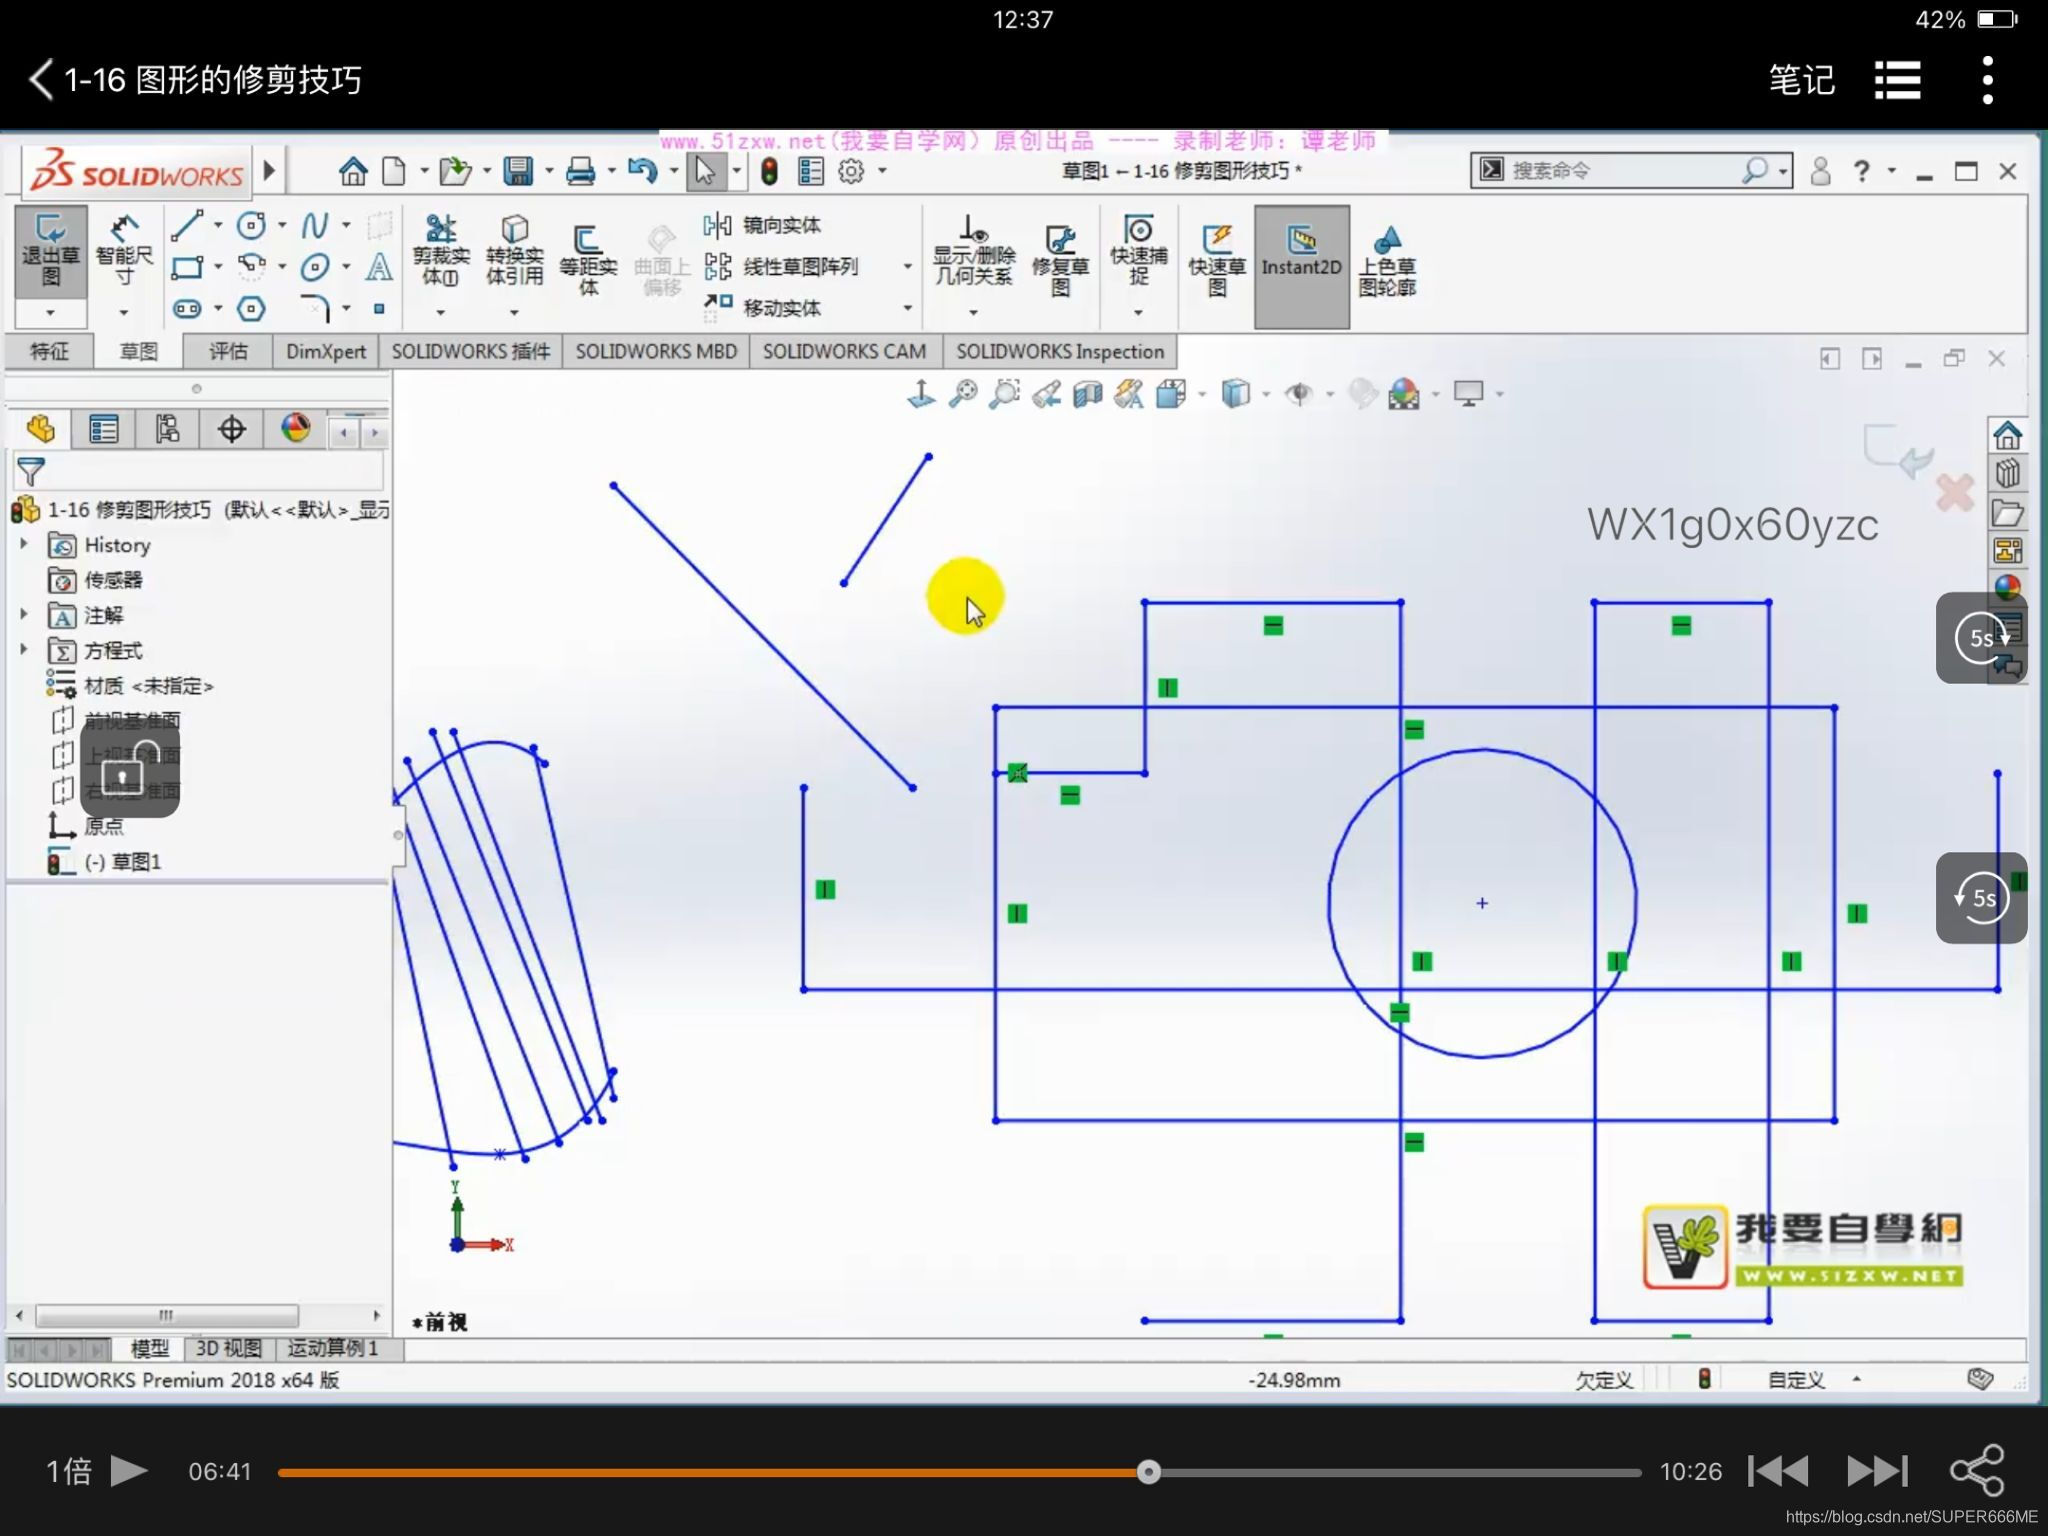Expand the 方程式 (Equations) tree node

(x=24, y=650)
